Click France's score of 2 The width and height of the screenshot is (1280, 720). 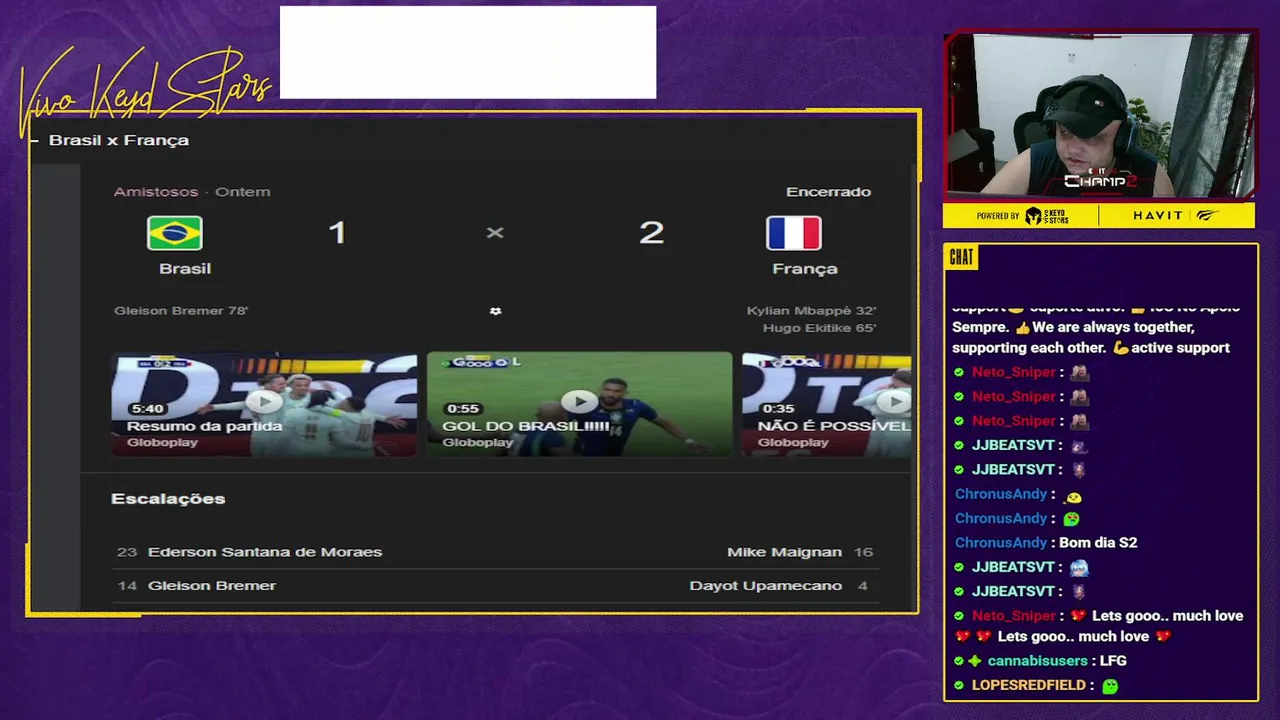click(651, 232)
